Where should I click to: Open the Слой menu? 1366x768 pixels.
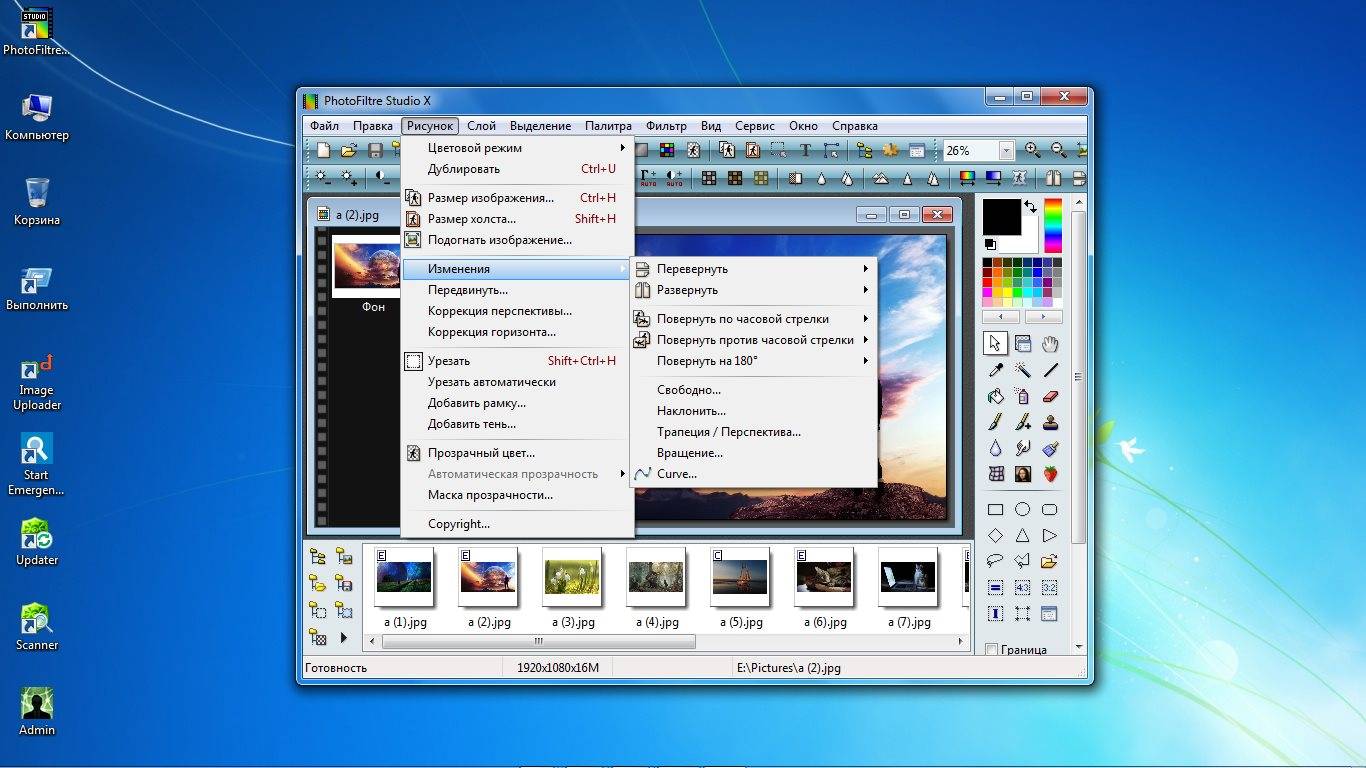click(x=481, y=126)
